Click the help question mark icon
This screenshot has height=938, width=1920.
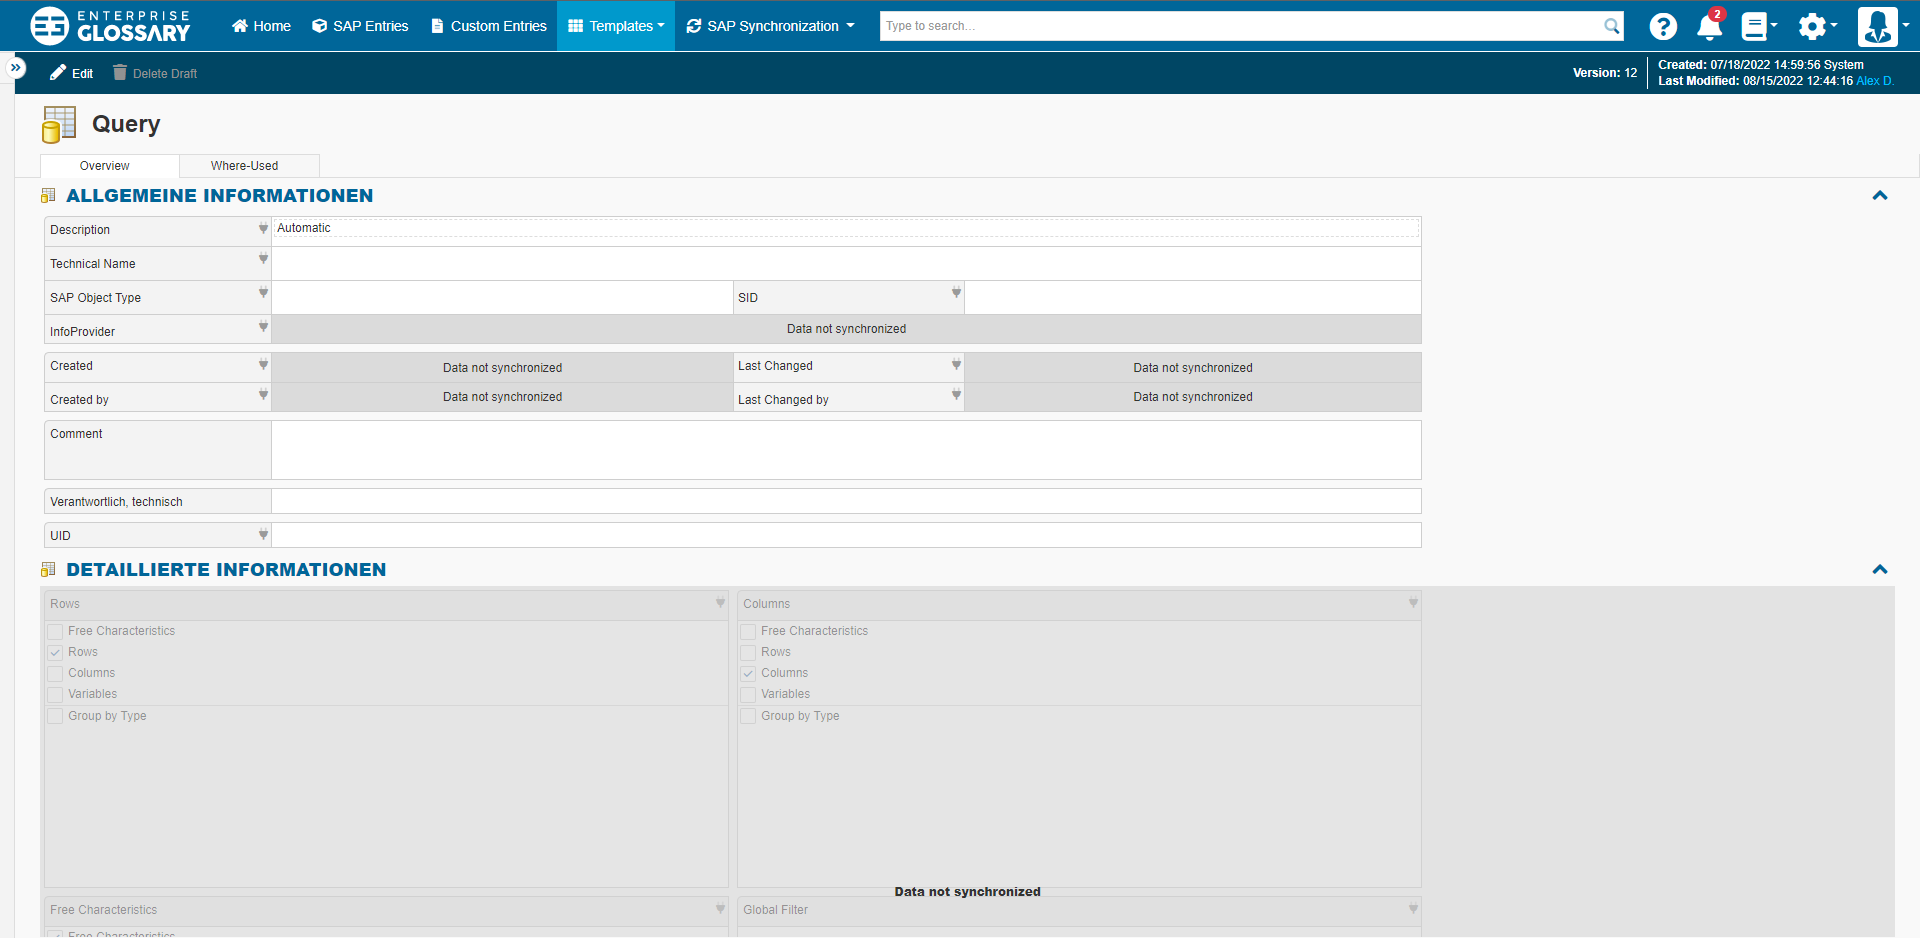tap(1662, 26)
